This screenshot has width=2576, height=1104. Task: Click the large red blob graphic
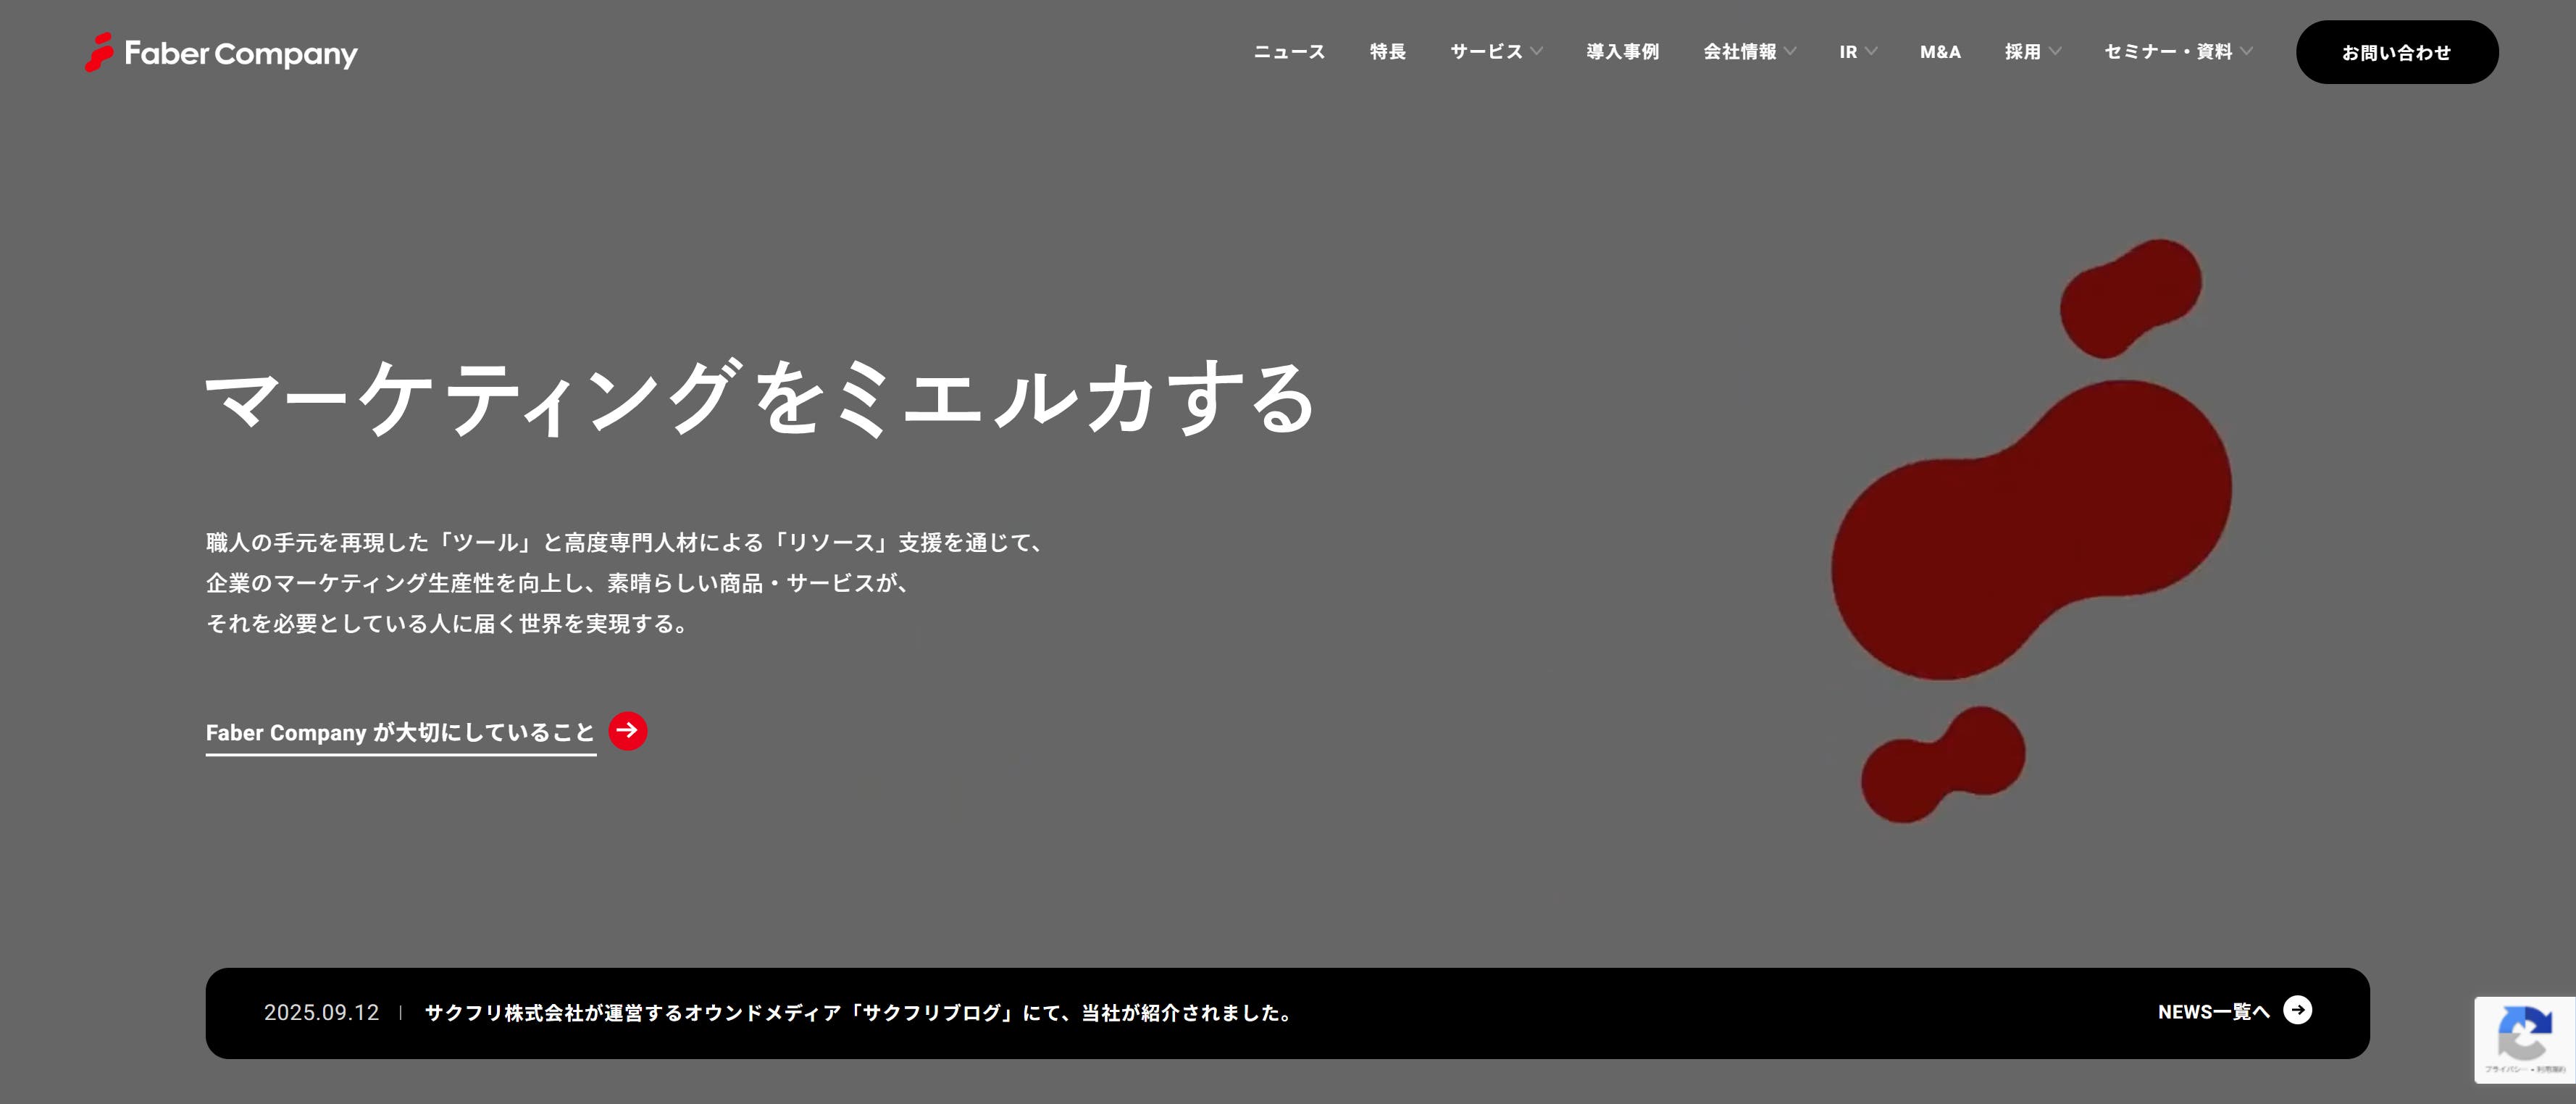(2030, 530)
